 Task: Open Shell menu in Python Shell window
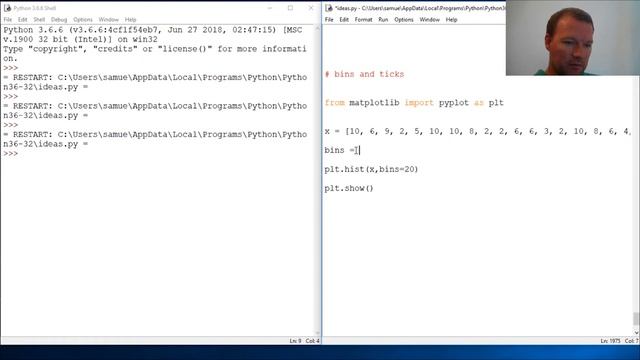click(39, 20)
